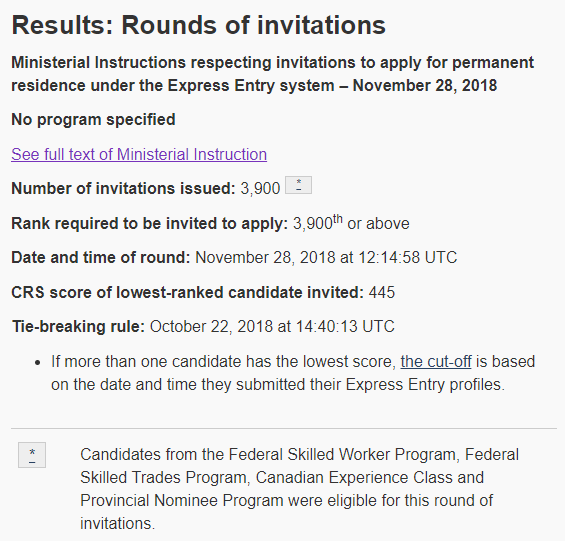The width and height of the screenshot is (565, 541).
Task: Click the CRS score of lowest-ranked candidate label
Action: coord(187,292)
